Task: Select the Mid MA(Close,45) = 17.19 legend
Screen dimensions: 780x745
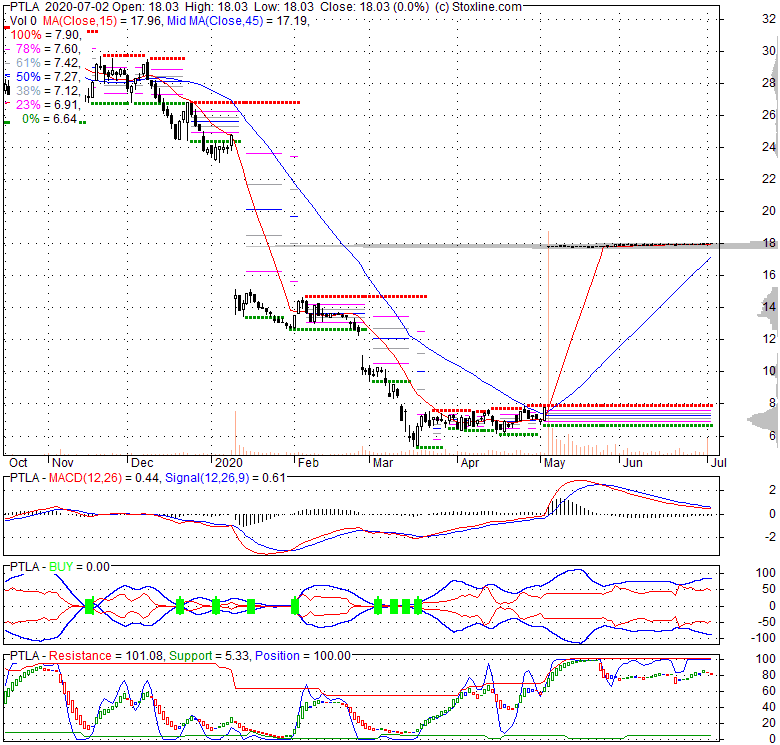Action: click(x=238, y=21)
